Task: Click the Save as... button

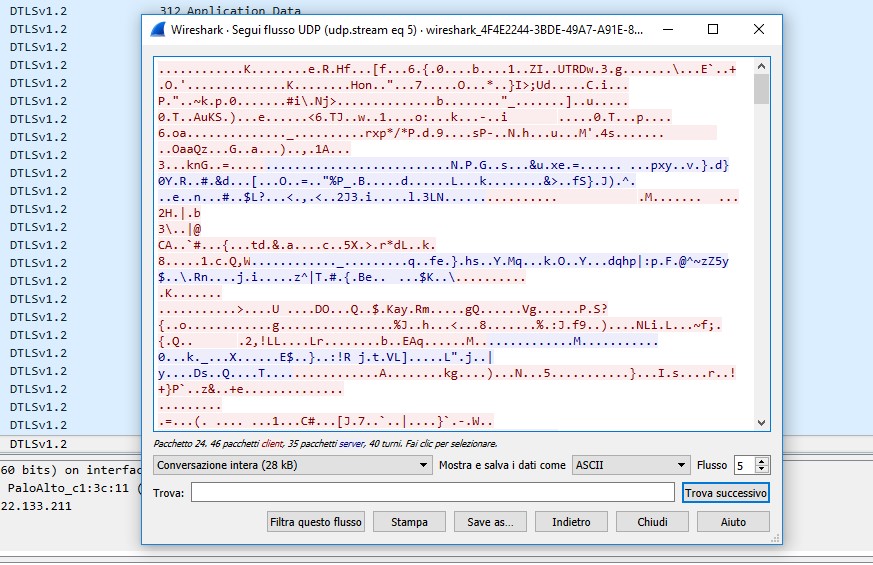Action: [x=490, y=522]
